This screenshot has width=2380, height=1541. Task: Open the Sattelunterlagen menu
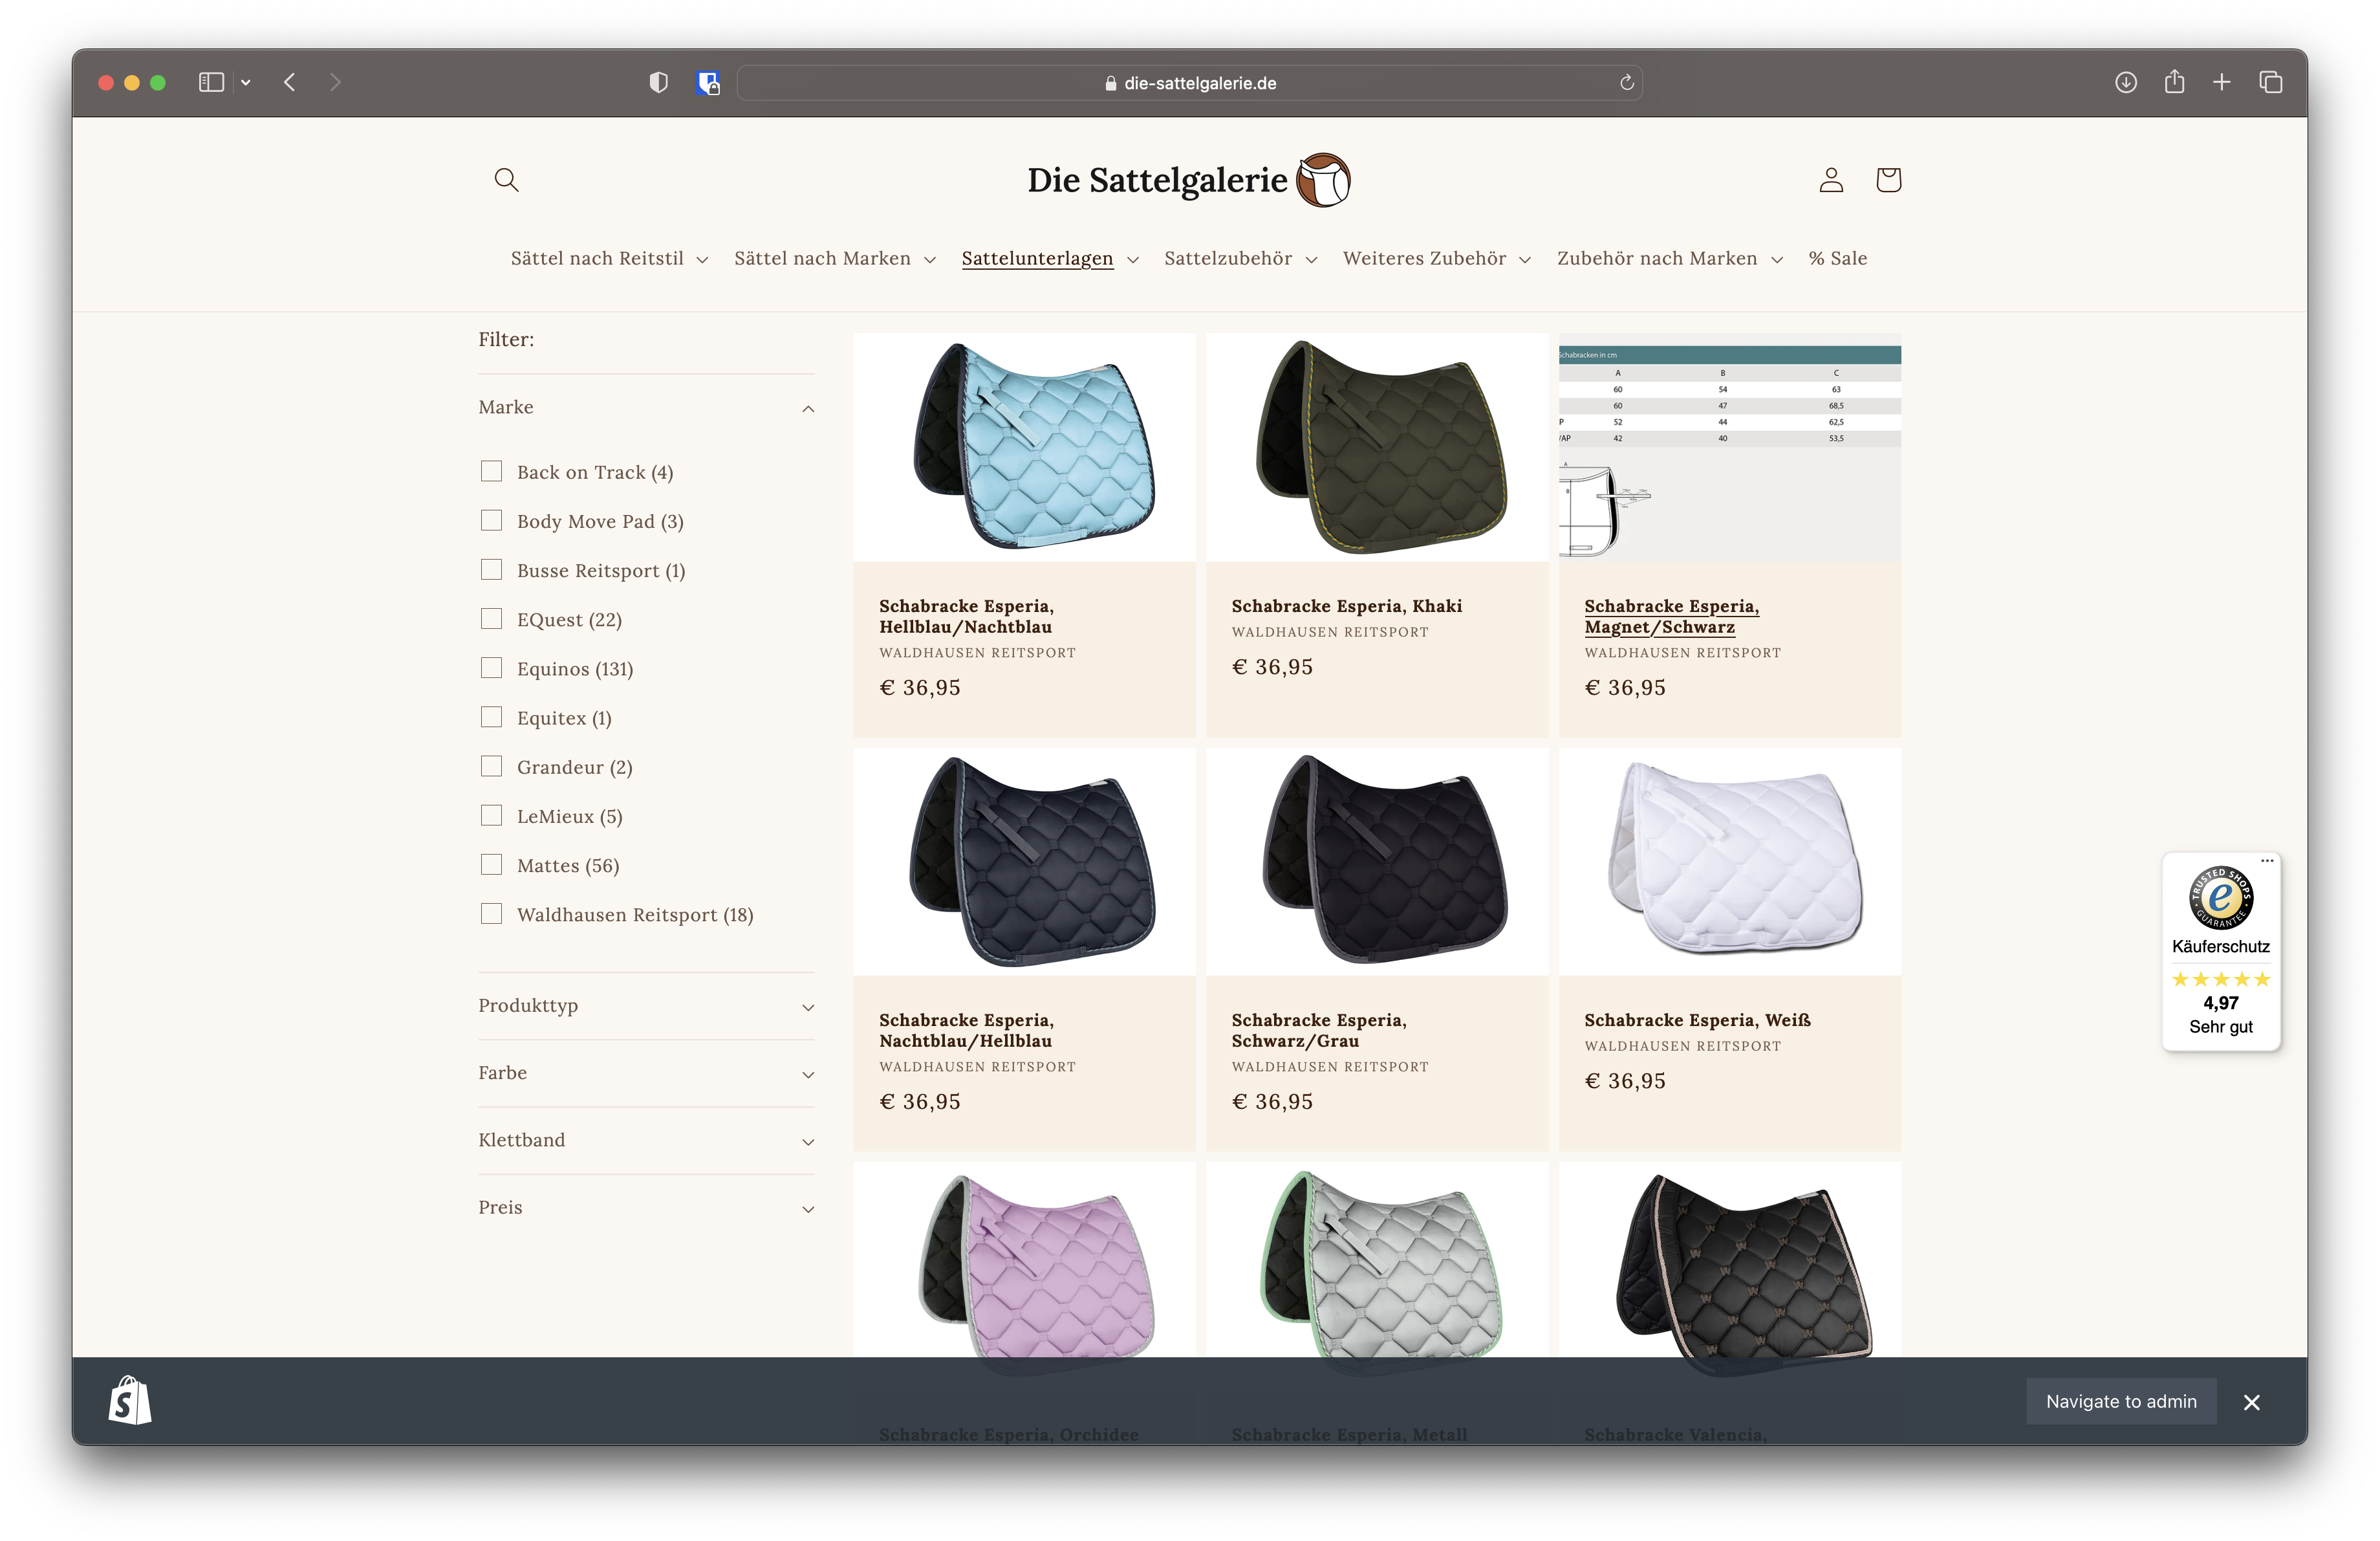(1050, 258)
